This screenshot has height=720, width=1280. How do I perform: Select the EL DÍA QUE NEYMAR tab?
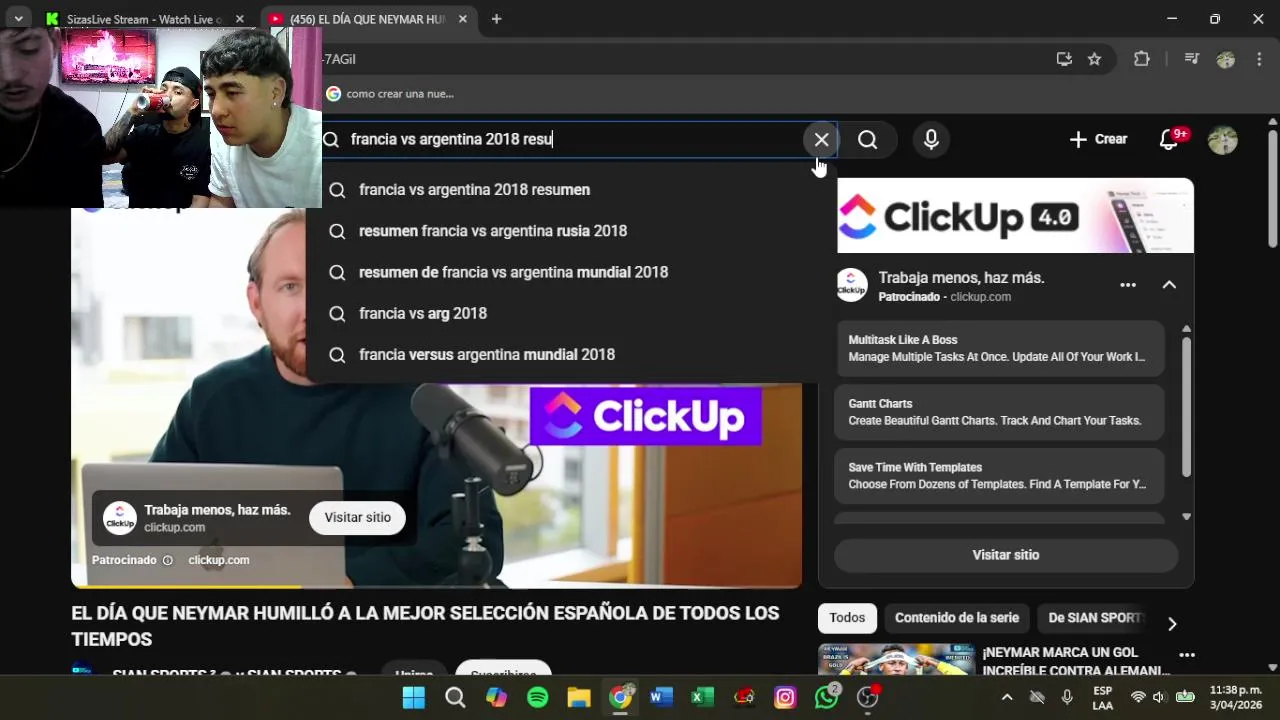pyautogui.click(x=366, y=19)
